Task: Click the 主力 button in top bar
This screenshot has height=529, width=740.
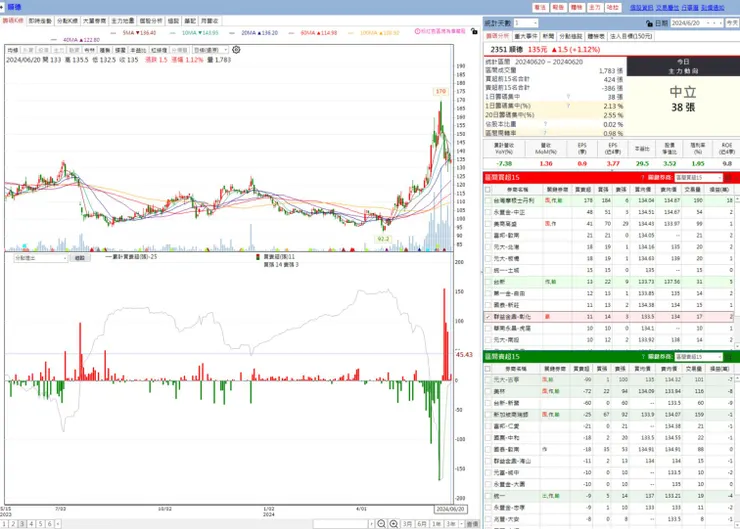Action: click(x=595, y=7)
